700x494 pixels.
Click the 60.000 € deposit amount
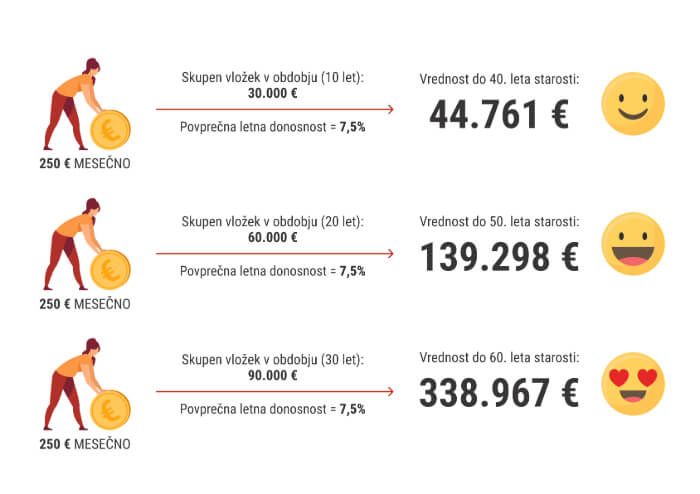pos(273,236)
